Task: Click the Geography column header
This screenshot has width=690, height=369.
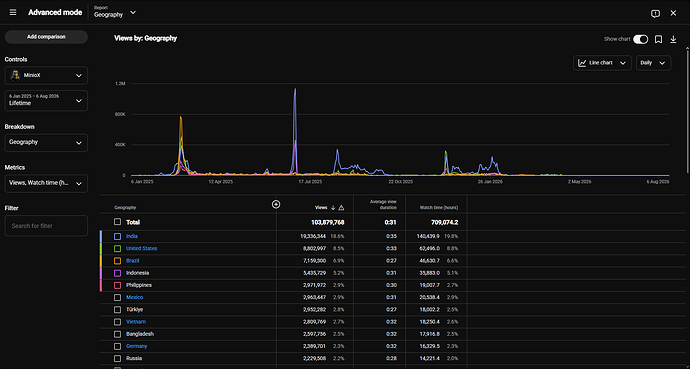Action: coord(125,208)
